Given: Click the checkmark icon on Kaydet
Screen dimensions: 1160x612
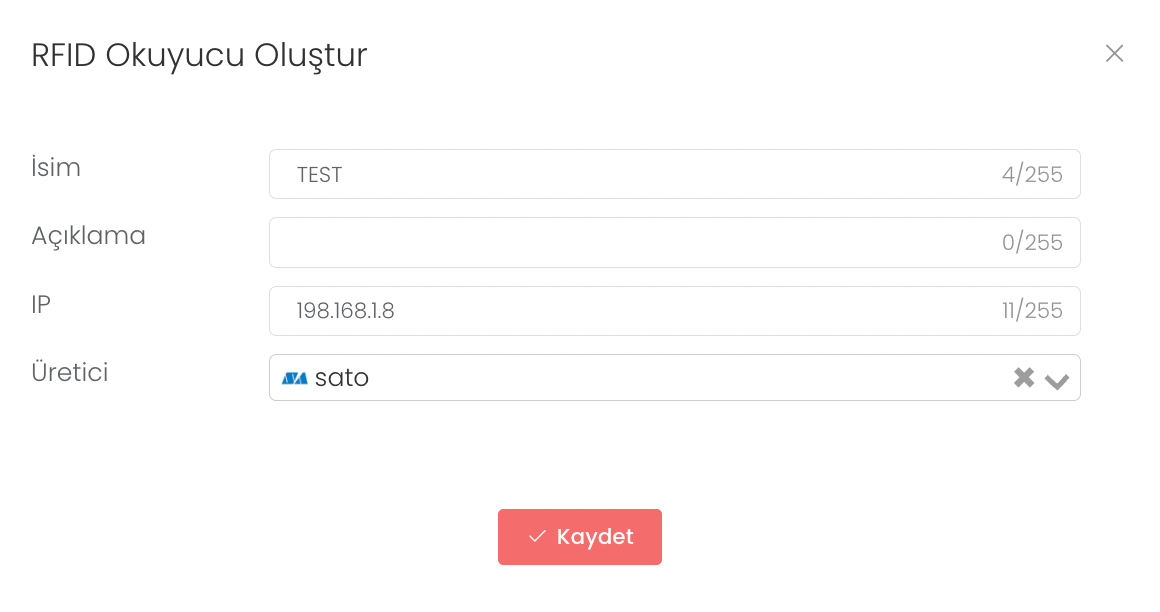Looking at the screenshot, I should click(537, 537).
